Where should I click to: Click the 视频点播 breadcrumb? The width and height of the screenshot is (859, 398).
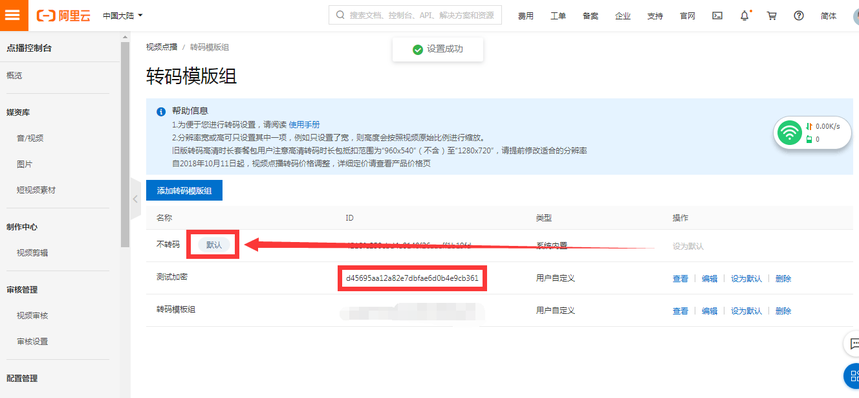[x=162, y=47]
